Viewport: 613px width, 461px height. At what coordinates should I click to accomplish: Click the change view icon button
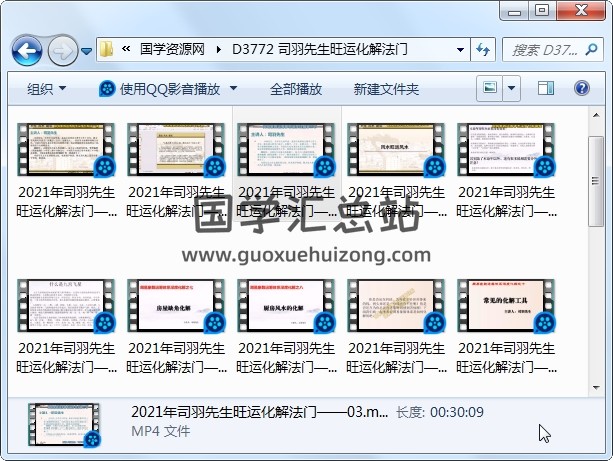point(489,88)
